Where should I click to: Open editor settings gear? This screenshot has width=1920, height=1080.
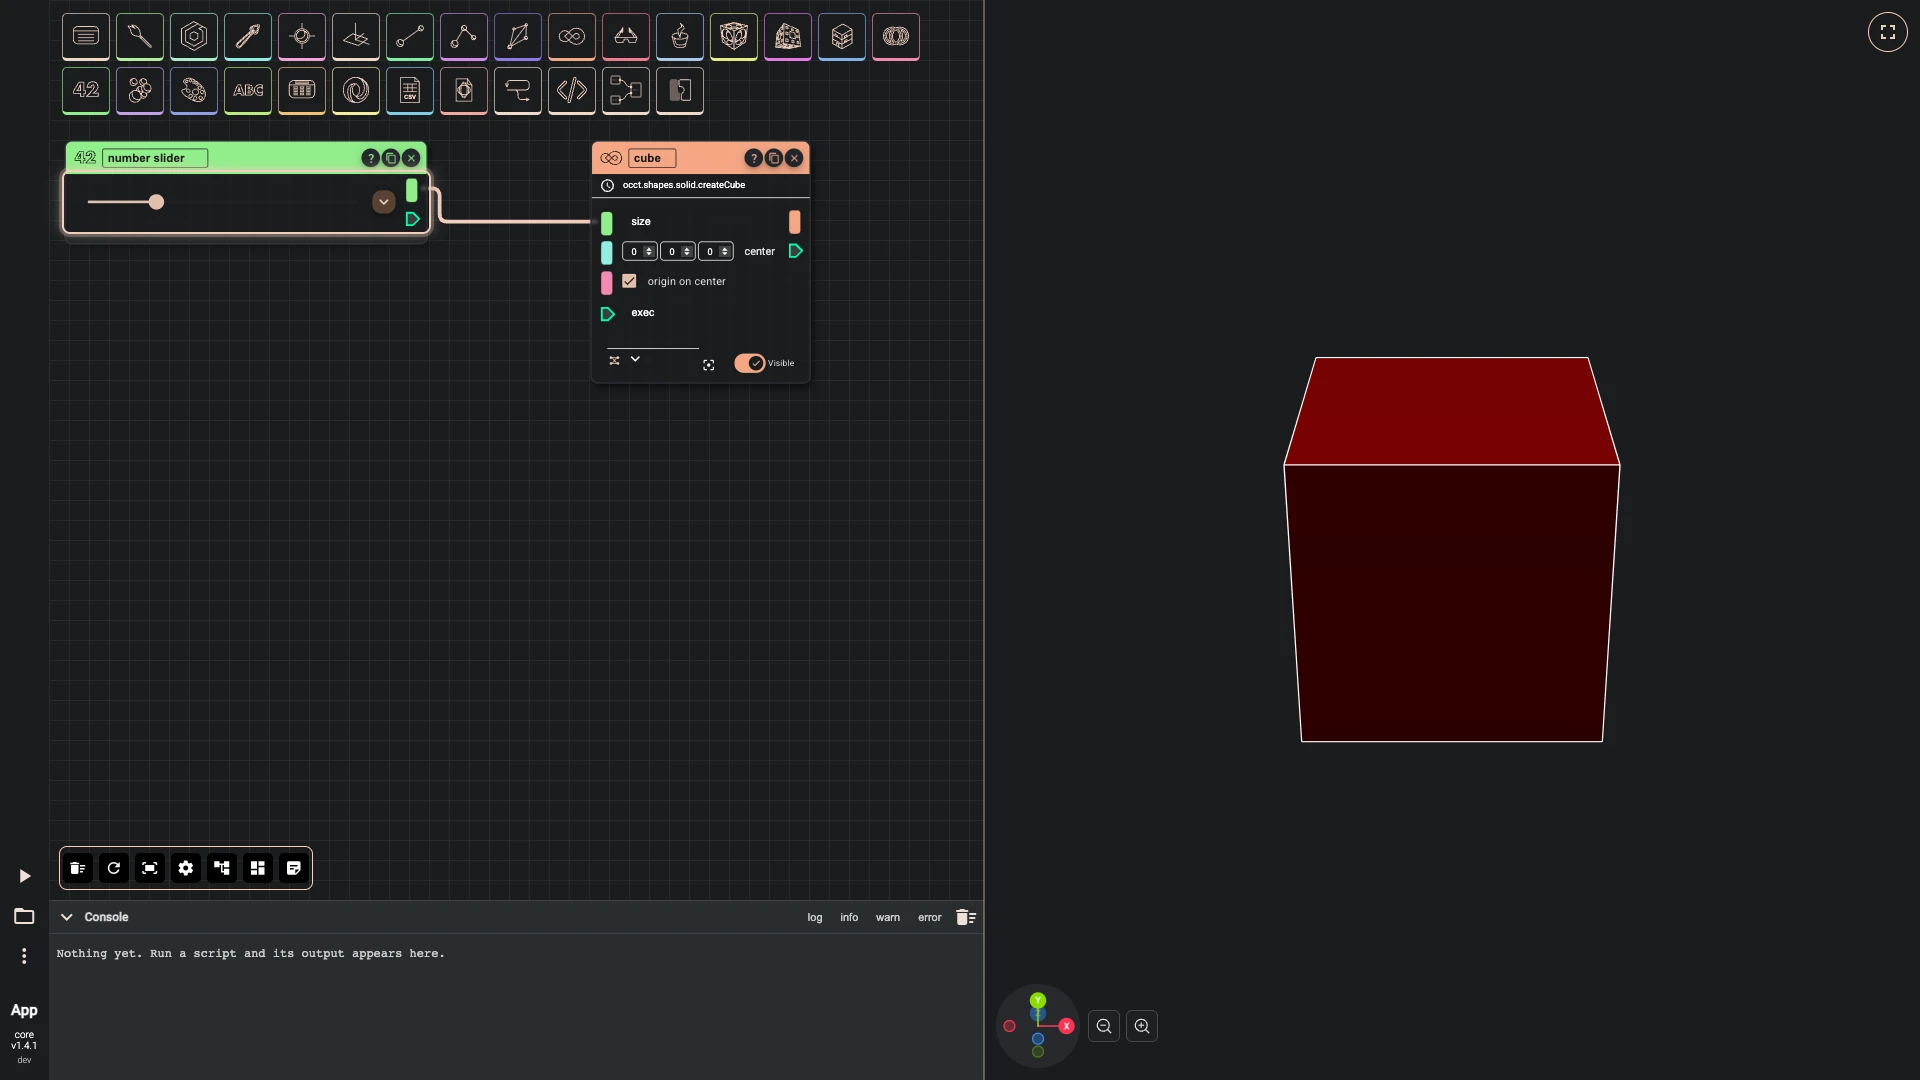click(x=186, y=868)
